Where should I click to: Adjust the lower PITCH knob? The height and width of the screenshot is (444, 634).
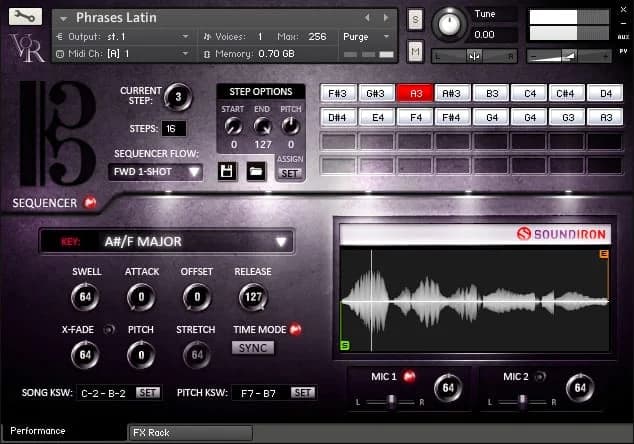[141, 355]
